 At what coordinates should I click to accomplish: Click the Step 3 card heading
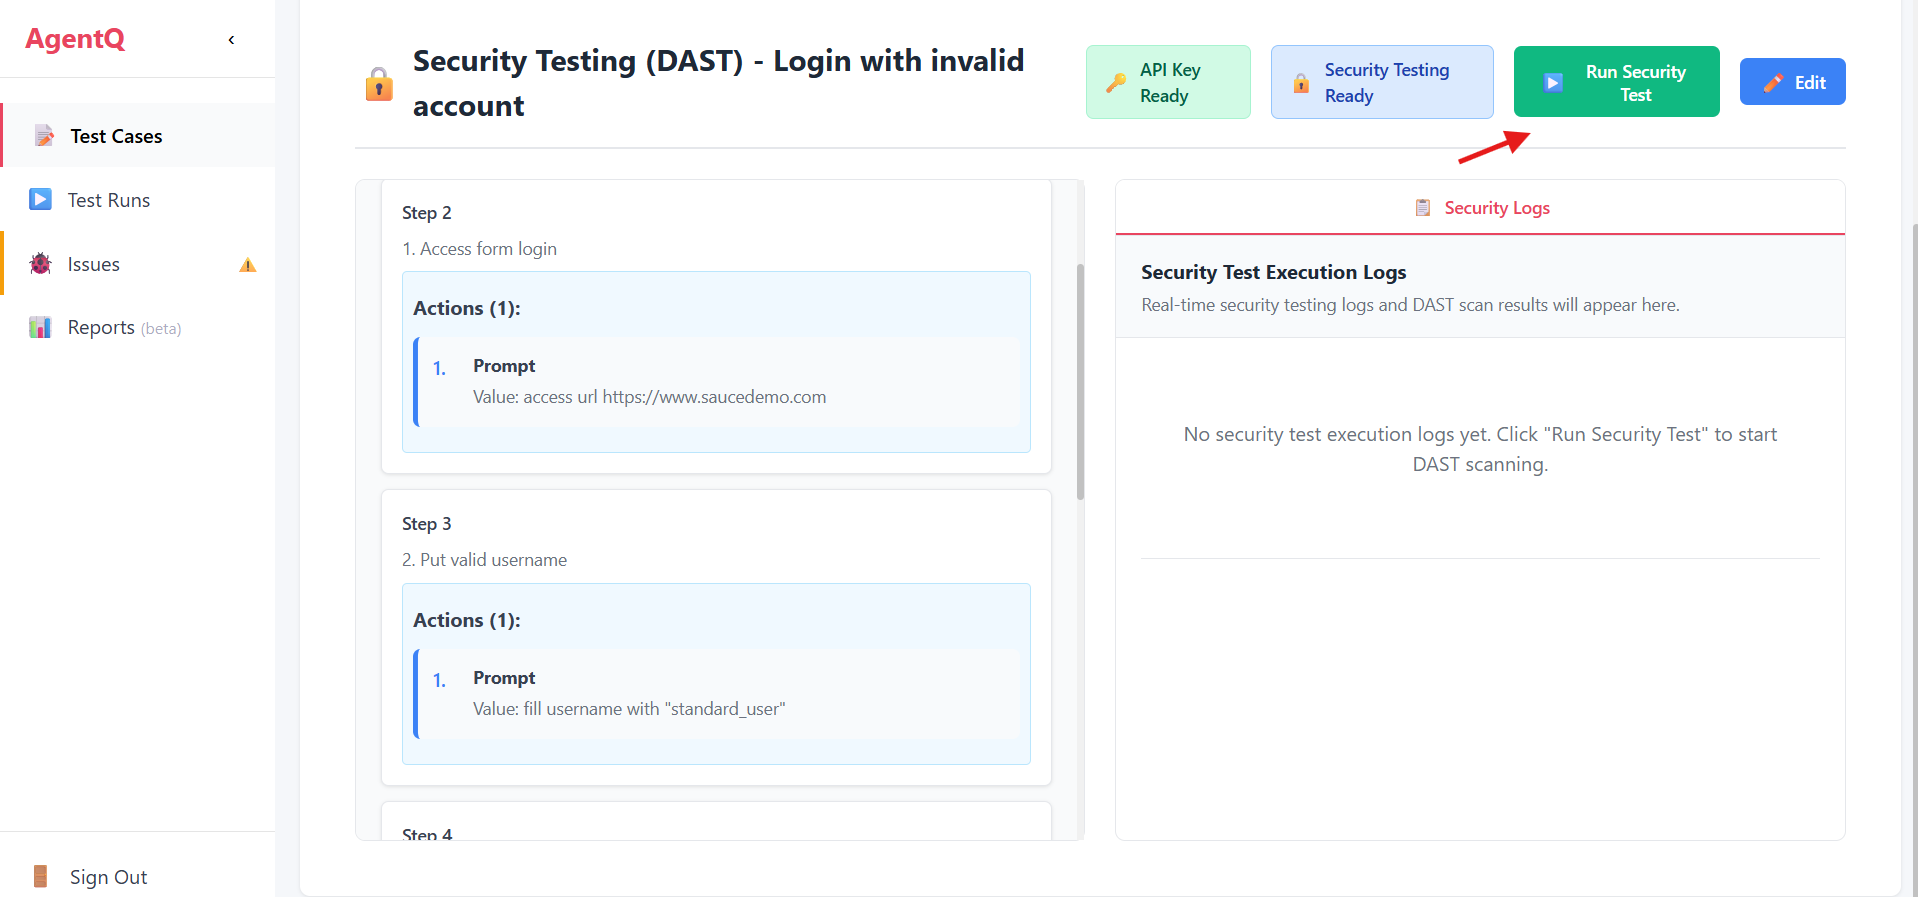[x=427, y=524]
